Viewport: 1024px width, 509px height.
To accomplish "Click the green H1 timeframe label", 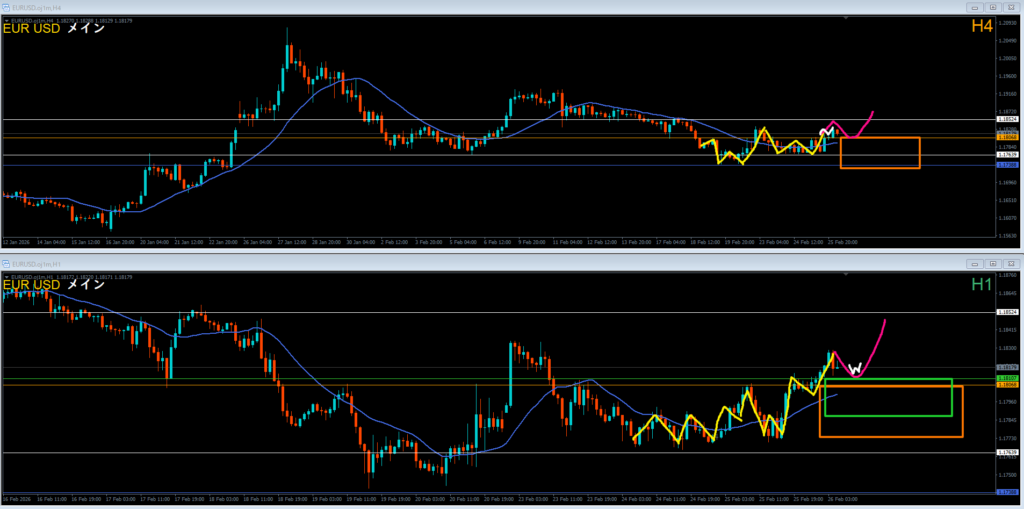I will [x=982, y=284].
